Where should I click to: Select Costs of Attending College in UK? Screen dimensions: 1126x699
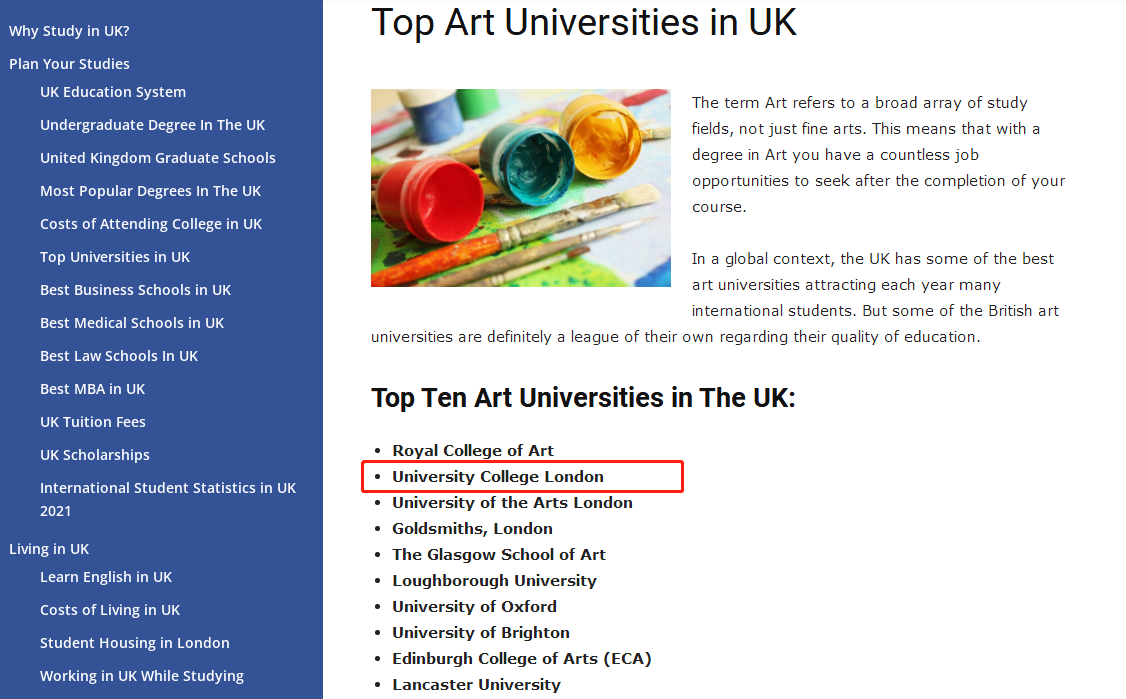(x=151, y=224)
